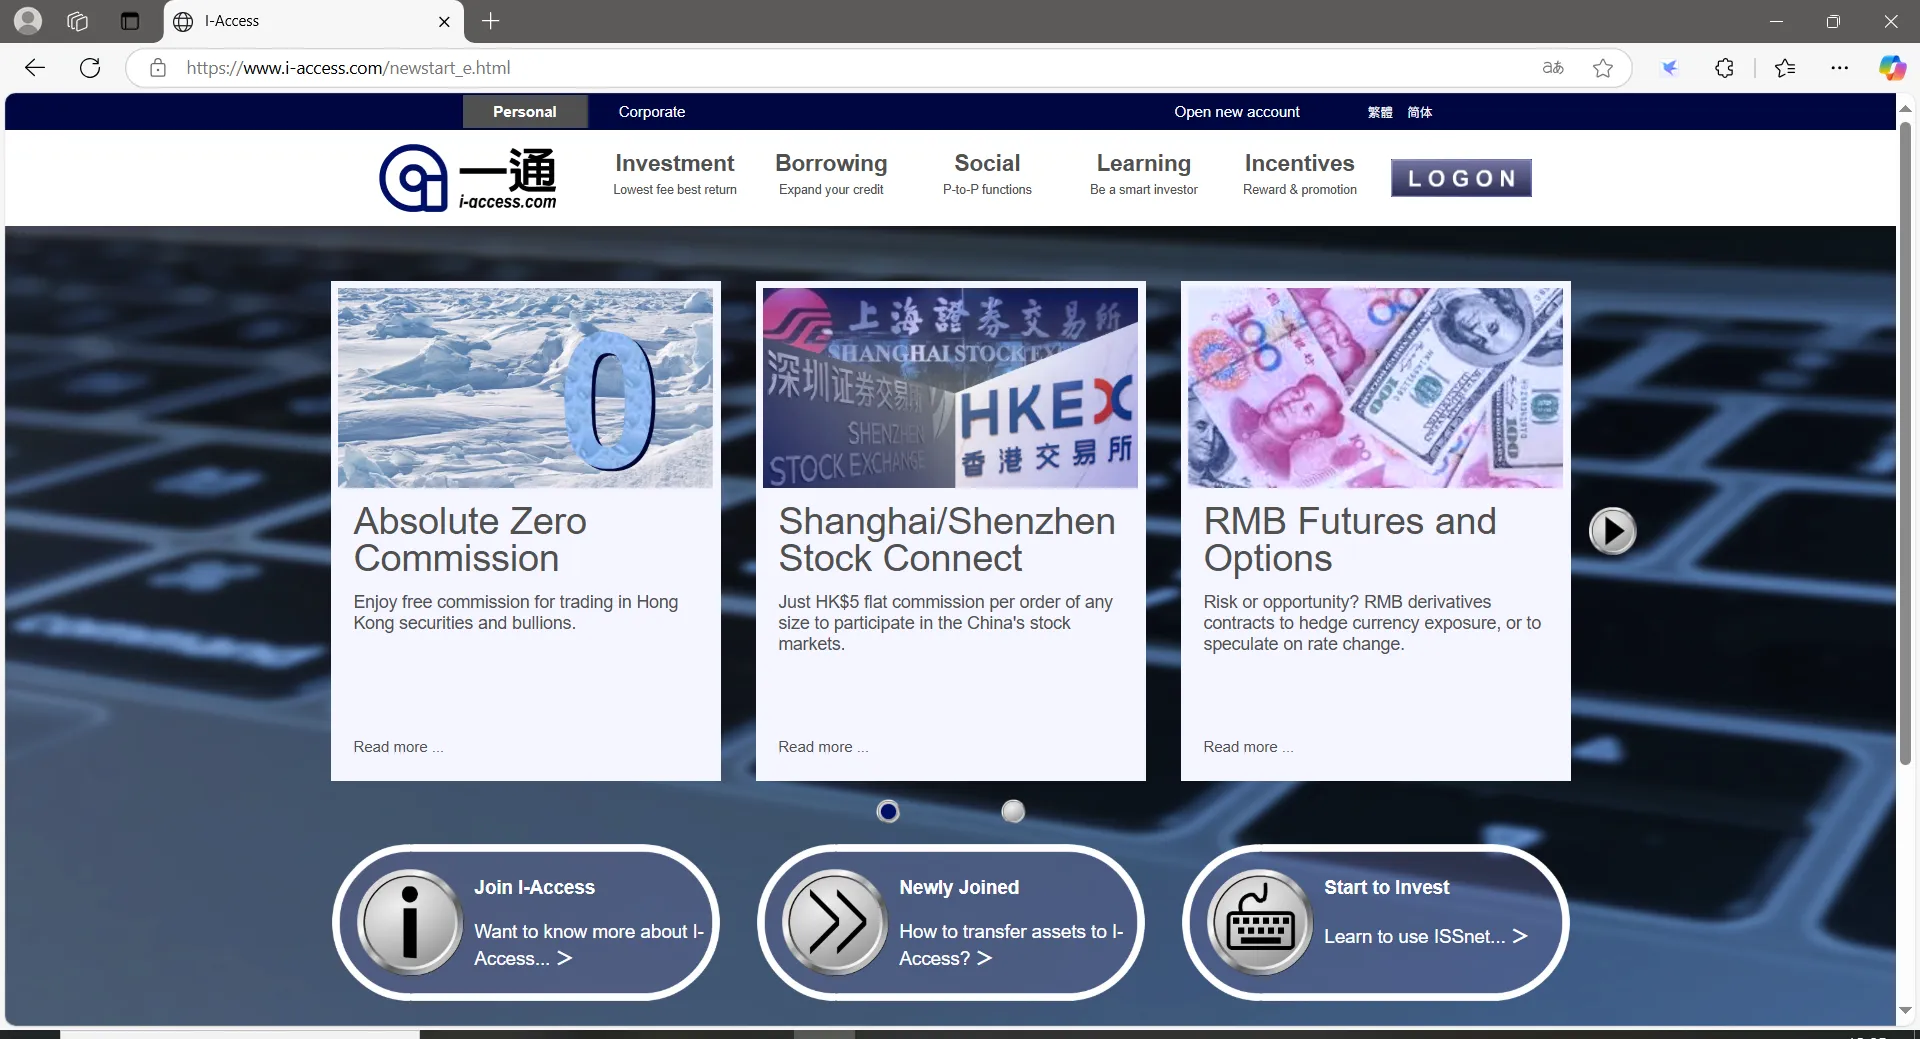
Task: Click the I-Access logo
Action: point(468,178)
